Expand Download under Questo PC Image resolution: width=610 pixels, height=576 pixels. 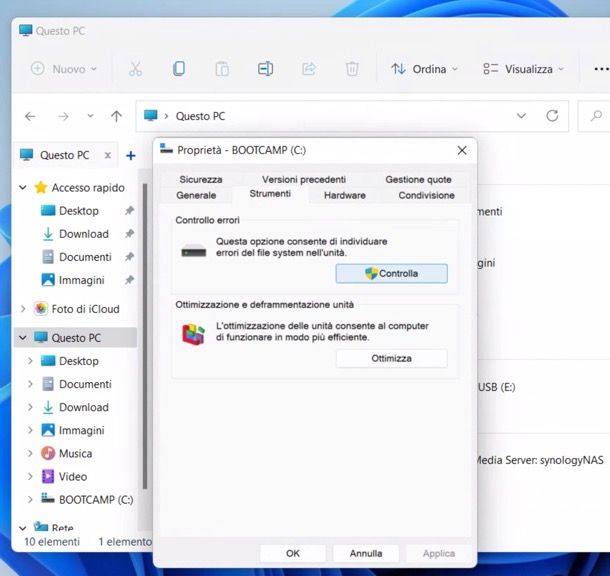[30, 407]
